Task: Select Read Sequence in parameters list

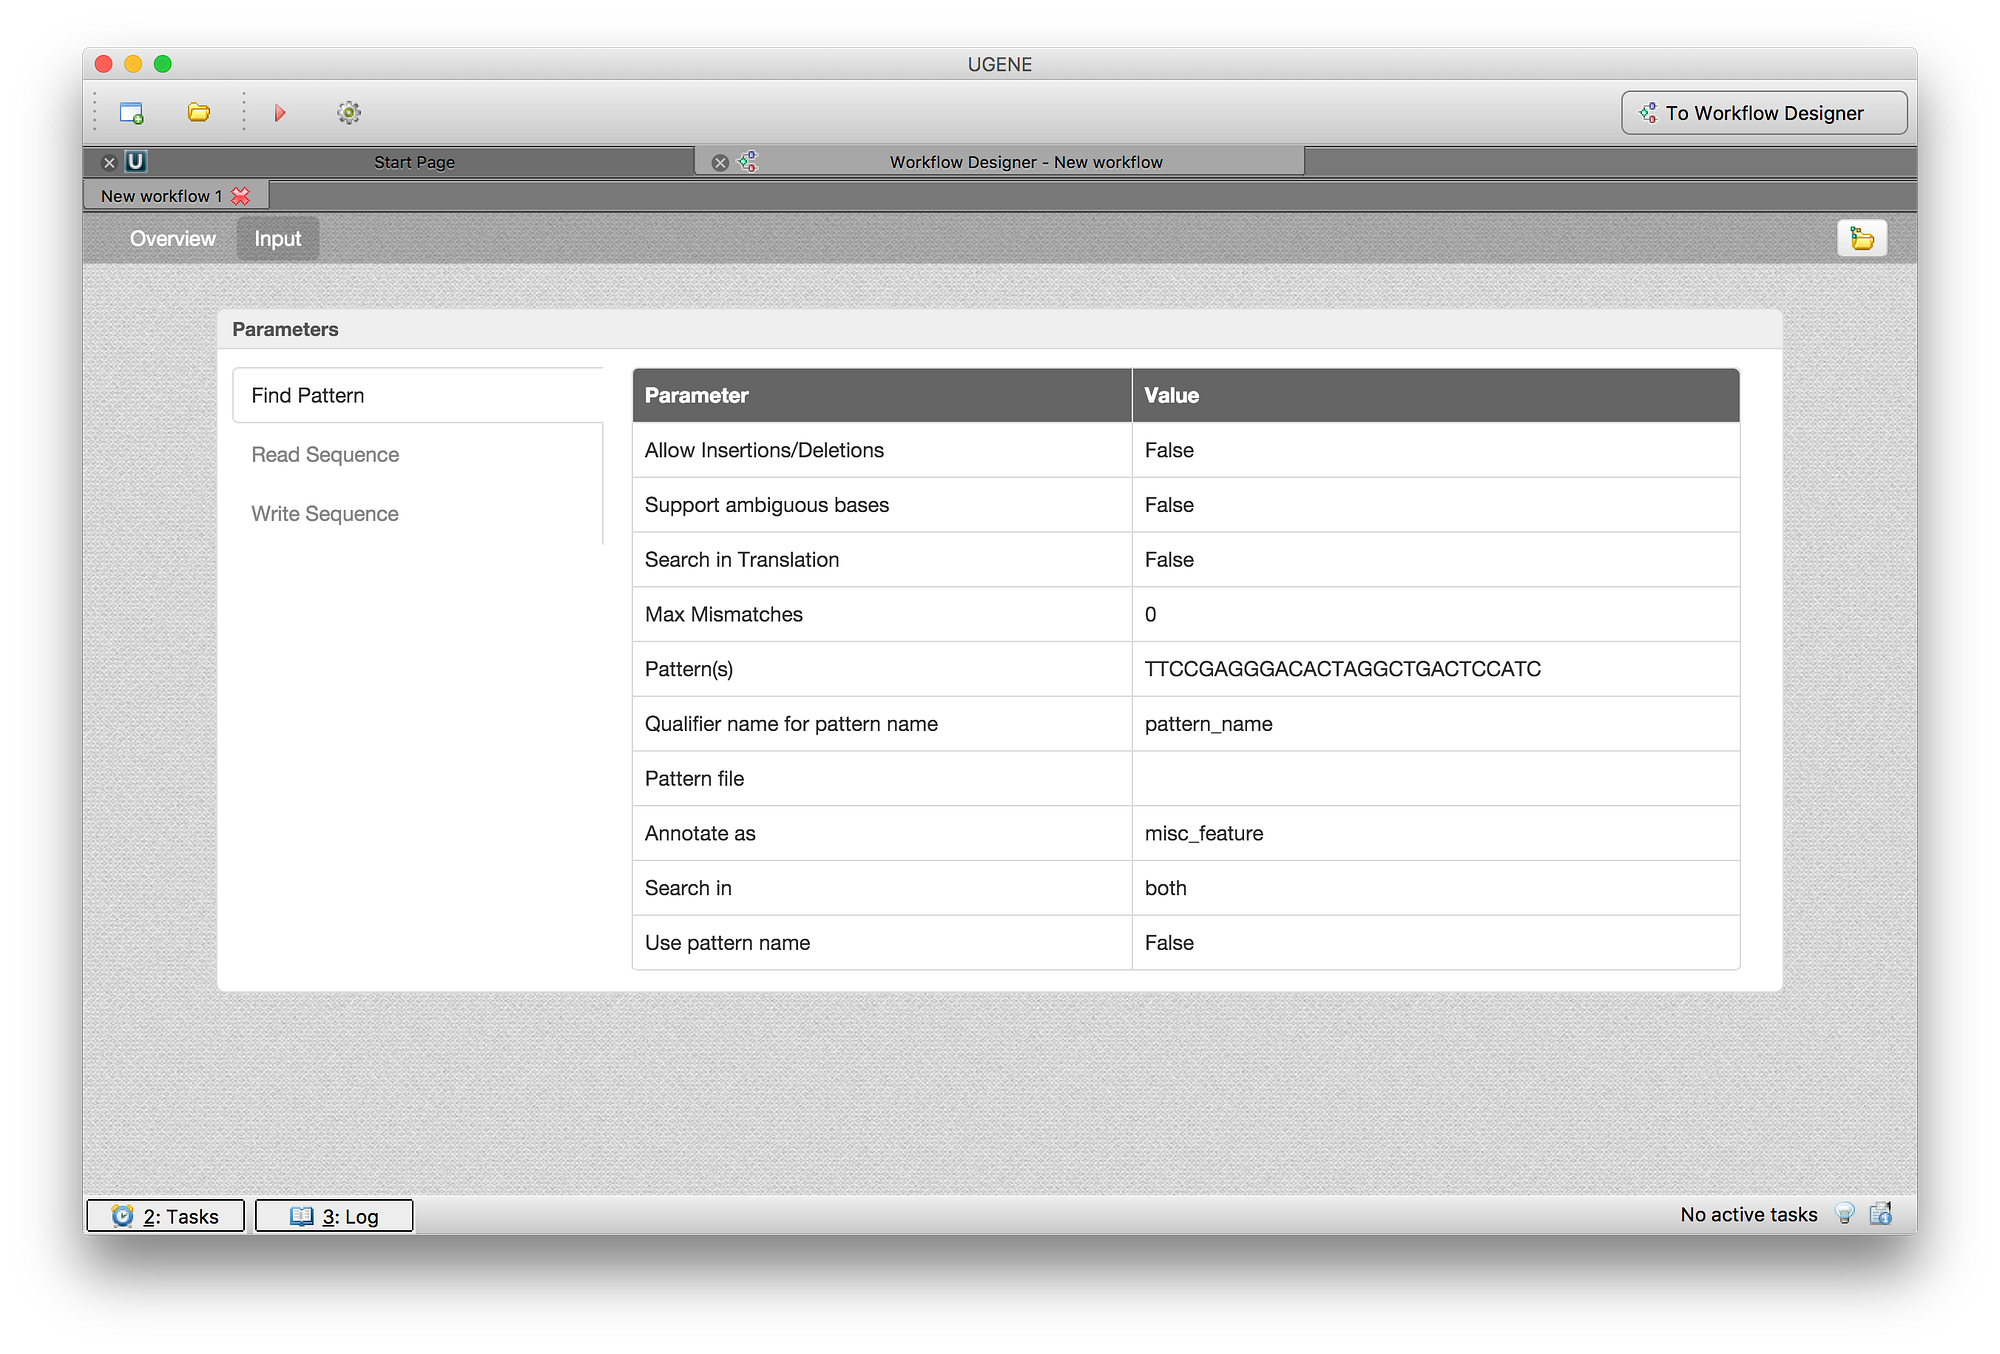Action: tap(325, 455)
